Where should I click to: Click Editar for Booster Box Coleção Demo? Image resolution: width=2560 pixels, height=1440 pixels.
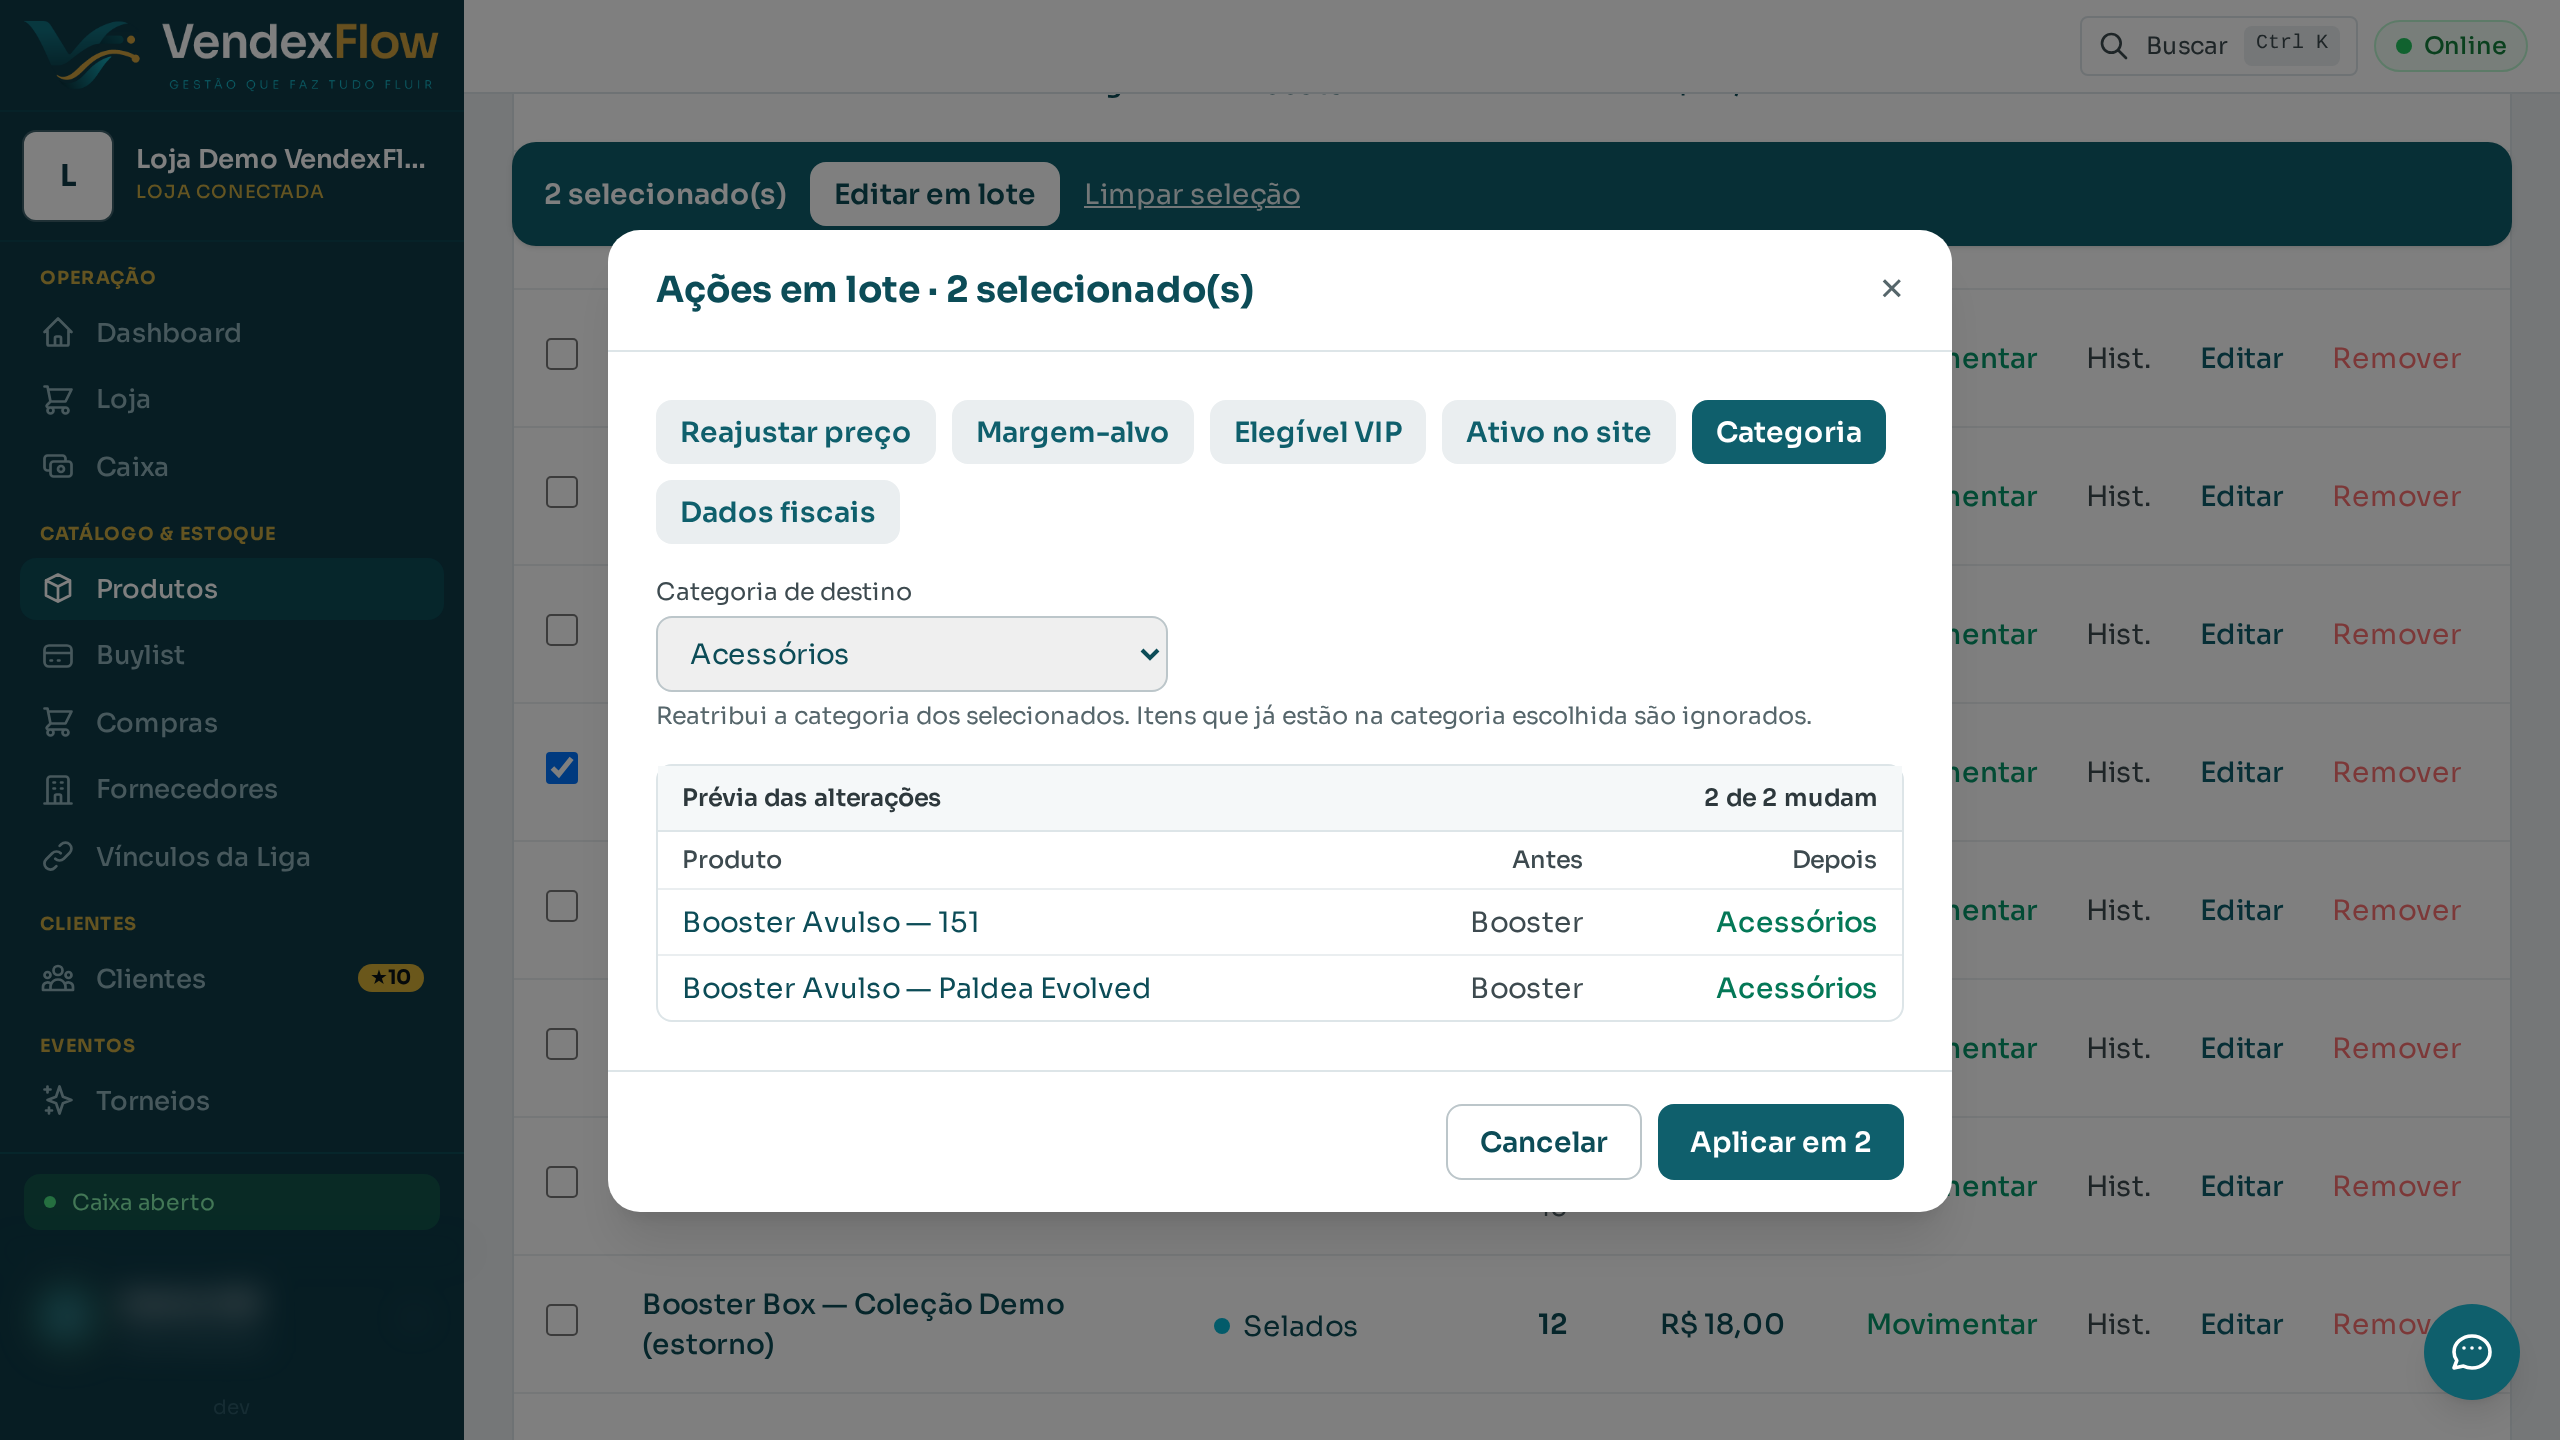tap(2241, 1324)
